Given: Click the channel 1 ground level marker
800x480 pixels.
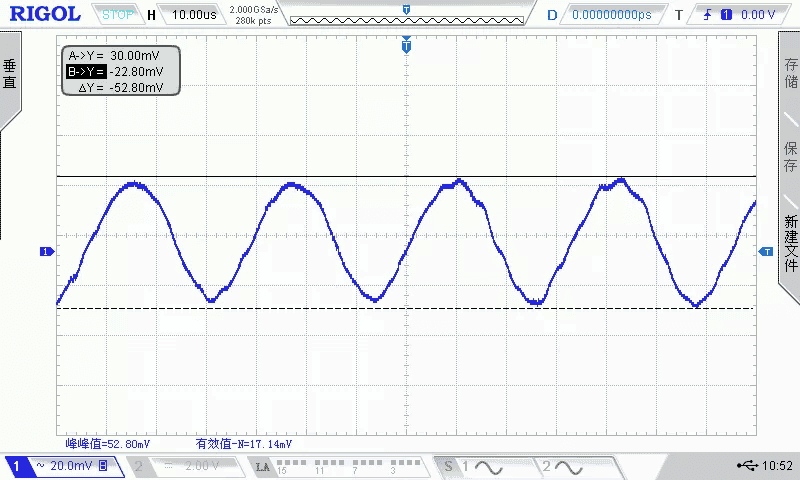Looking at the screenshot, I should (x=44, y=252).
